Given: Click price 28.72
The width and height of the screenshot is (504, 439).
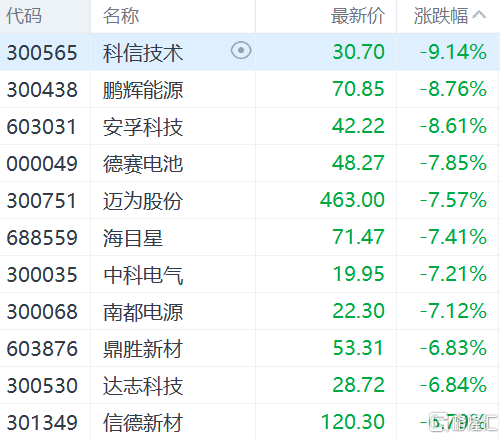Looking at the screenshot, I should [x=359, y=385].
